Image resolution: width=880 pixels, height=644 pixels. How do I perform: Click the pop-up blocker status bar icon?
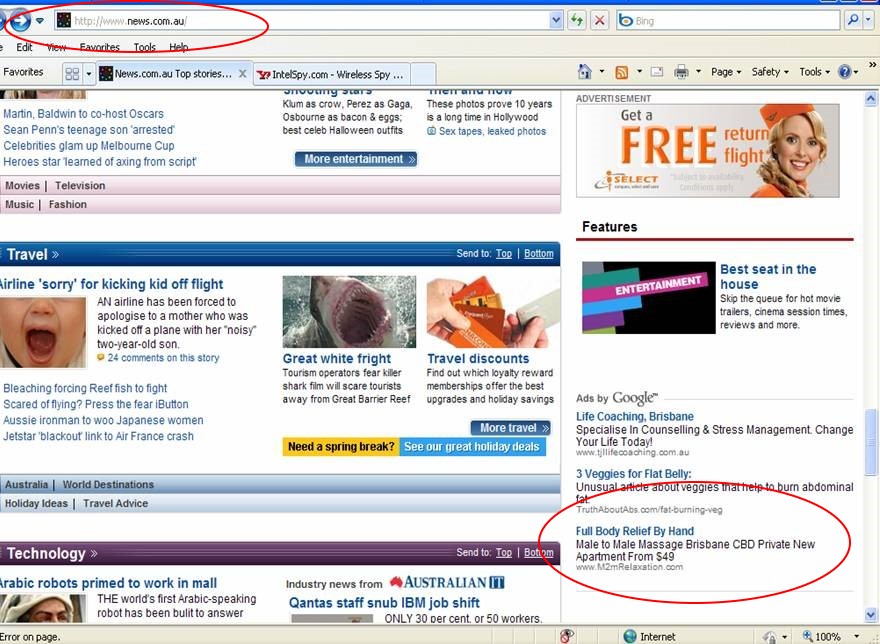pos(567,636)
